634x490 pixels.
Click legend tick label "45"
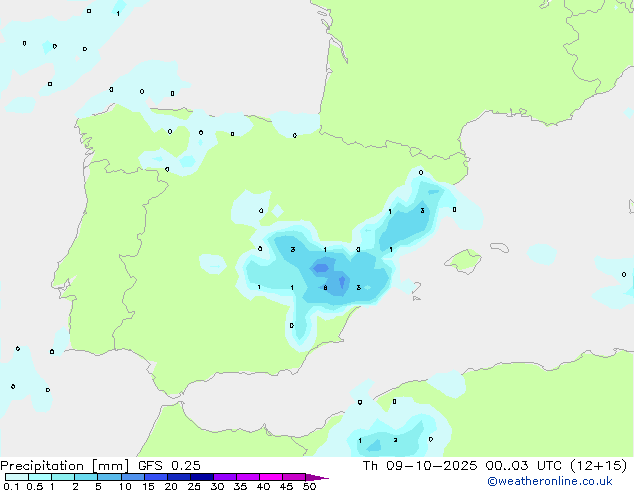(286, 486)
